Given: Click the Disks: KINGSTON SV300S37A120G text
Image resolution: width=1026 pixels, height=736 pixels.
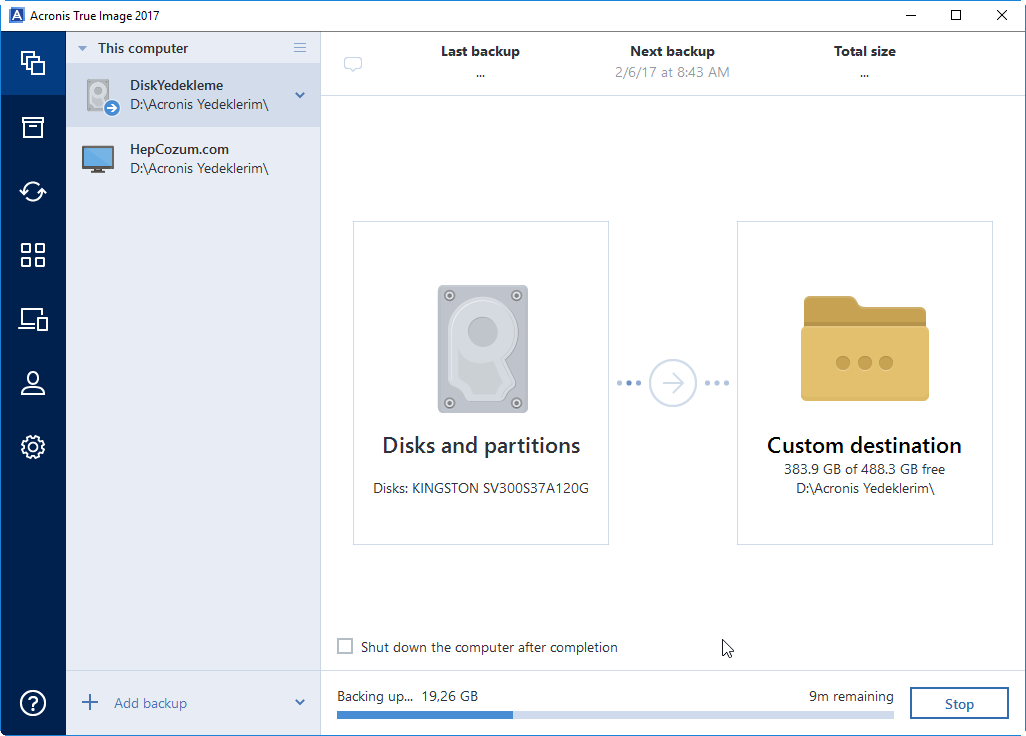Looking at the screenshot, I should (x=481, y=488).
